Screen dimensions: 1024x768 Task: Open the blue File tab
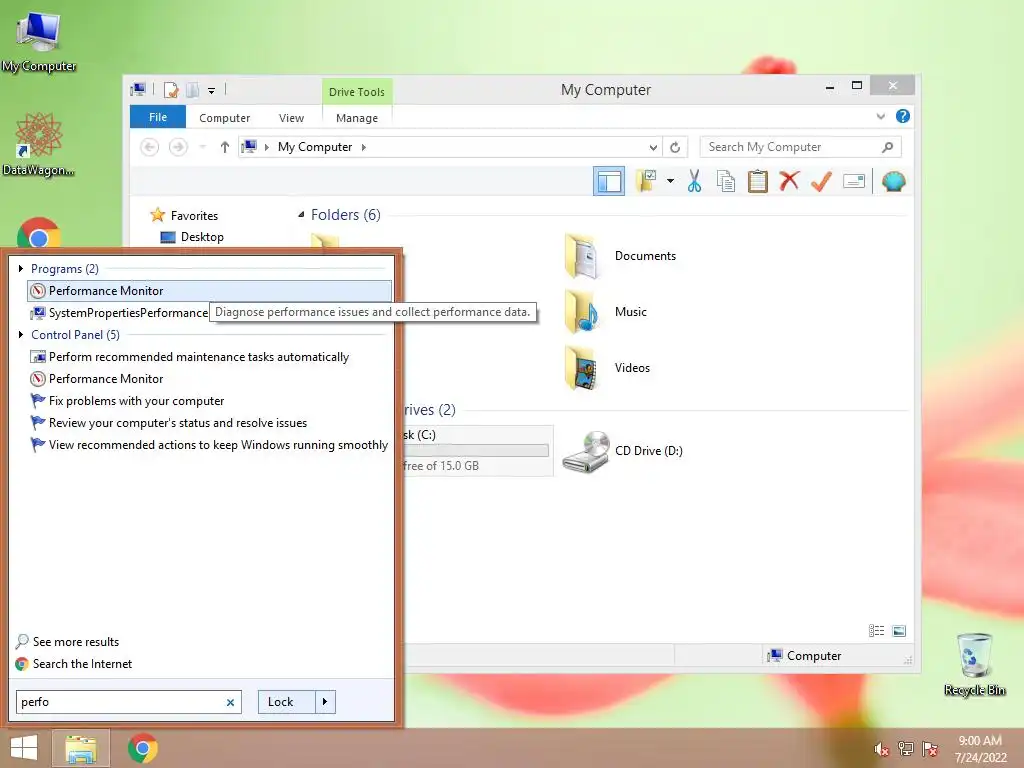(158, 117)
